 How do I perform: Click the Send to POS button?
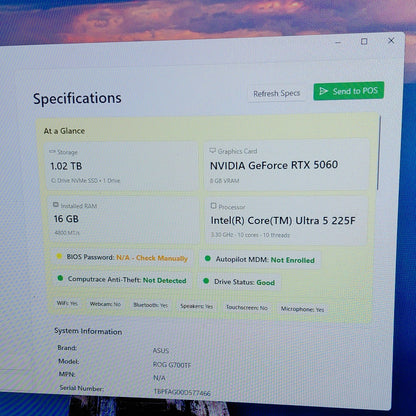click(x=349, y=91)
